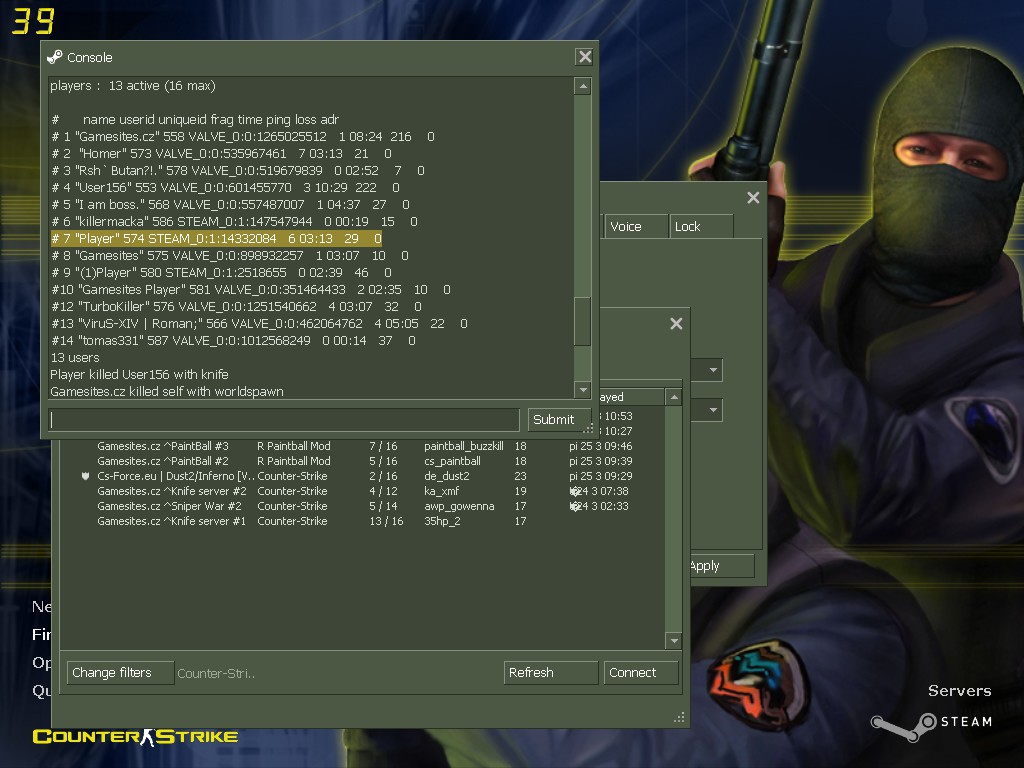1024x768 pixels.
Task: Click the VAC shield icon beside Cs-Force.eu server
Action: (85, 476)
